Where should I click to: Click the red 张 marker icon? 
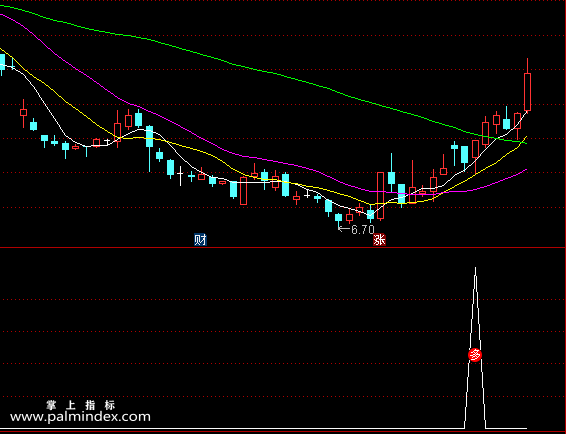[379, 239]
